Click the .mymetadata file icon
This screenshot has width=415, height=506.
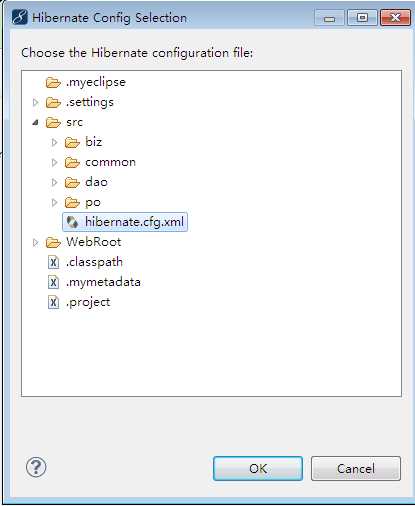point(53,282)
